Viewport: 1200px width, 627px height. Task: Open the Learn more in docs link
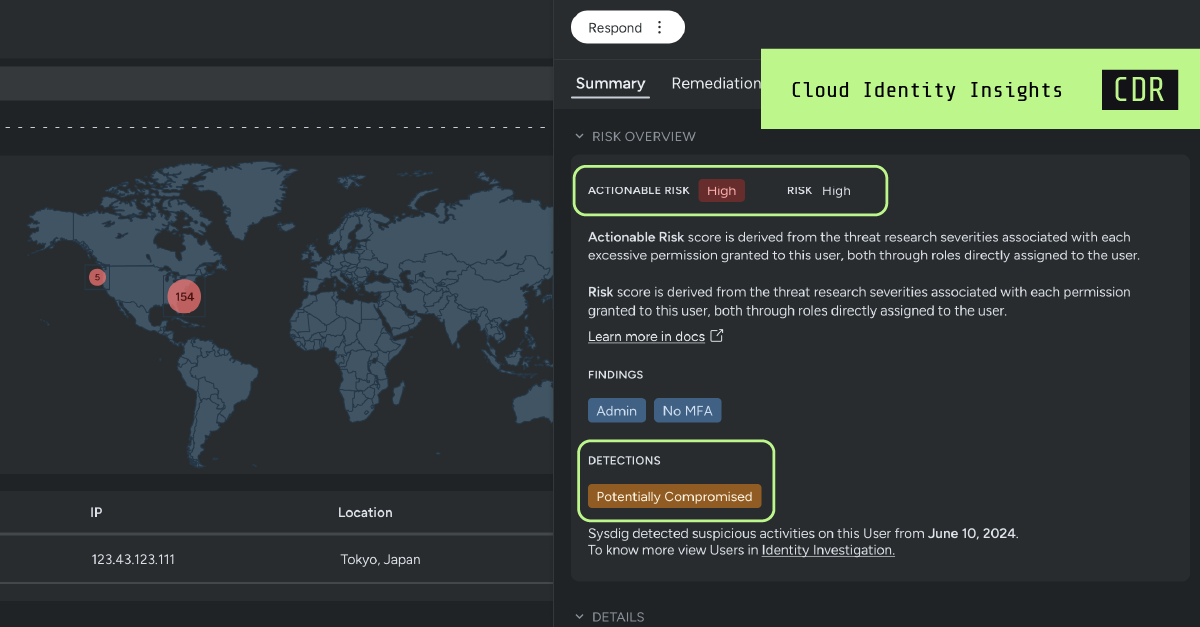coord(645,335)
